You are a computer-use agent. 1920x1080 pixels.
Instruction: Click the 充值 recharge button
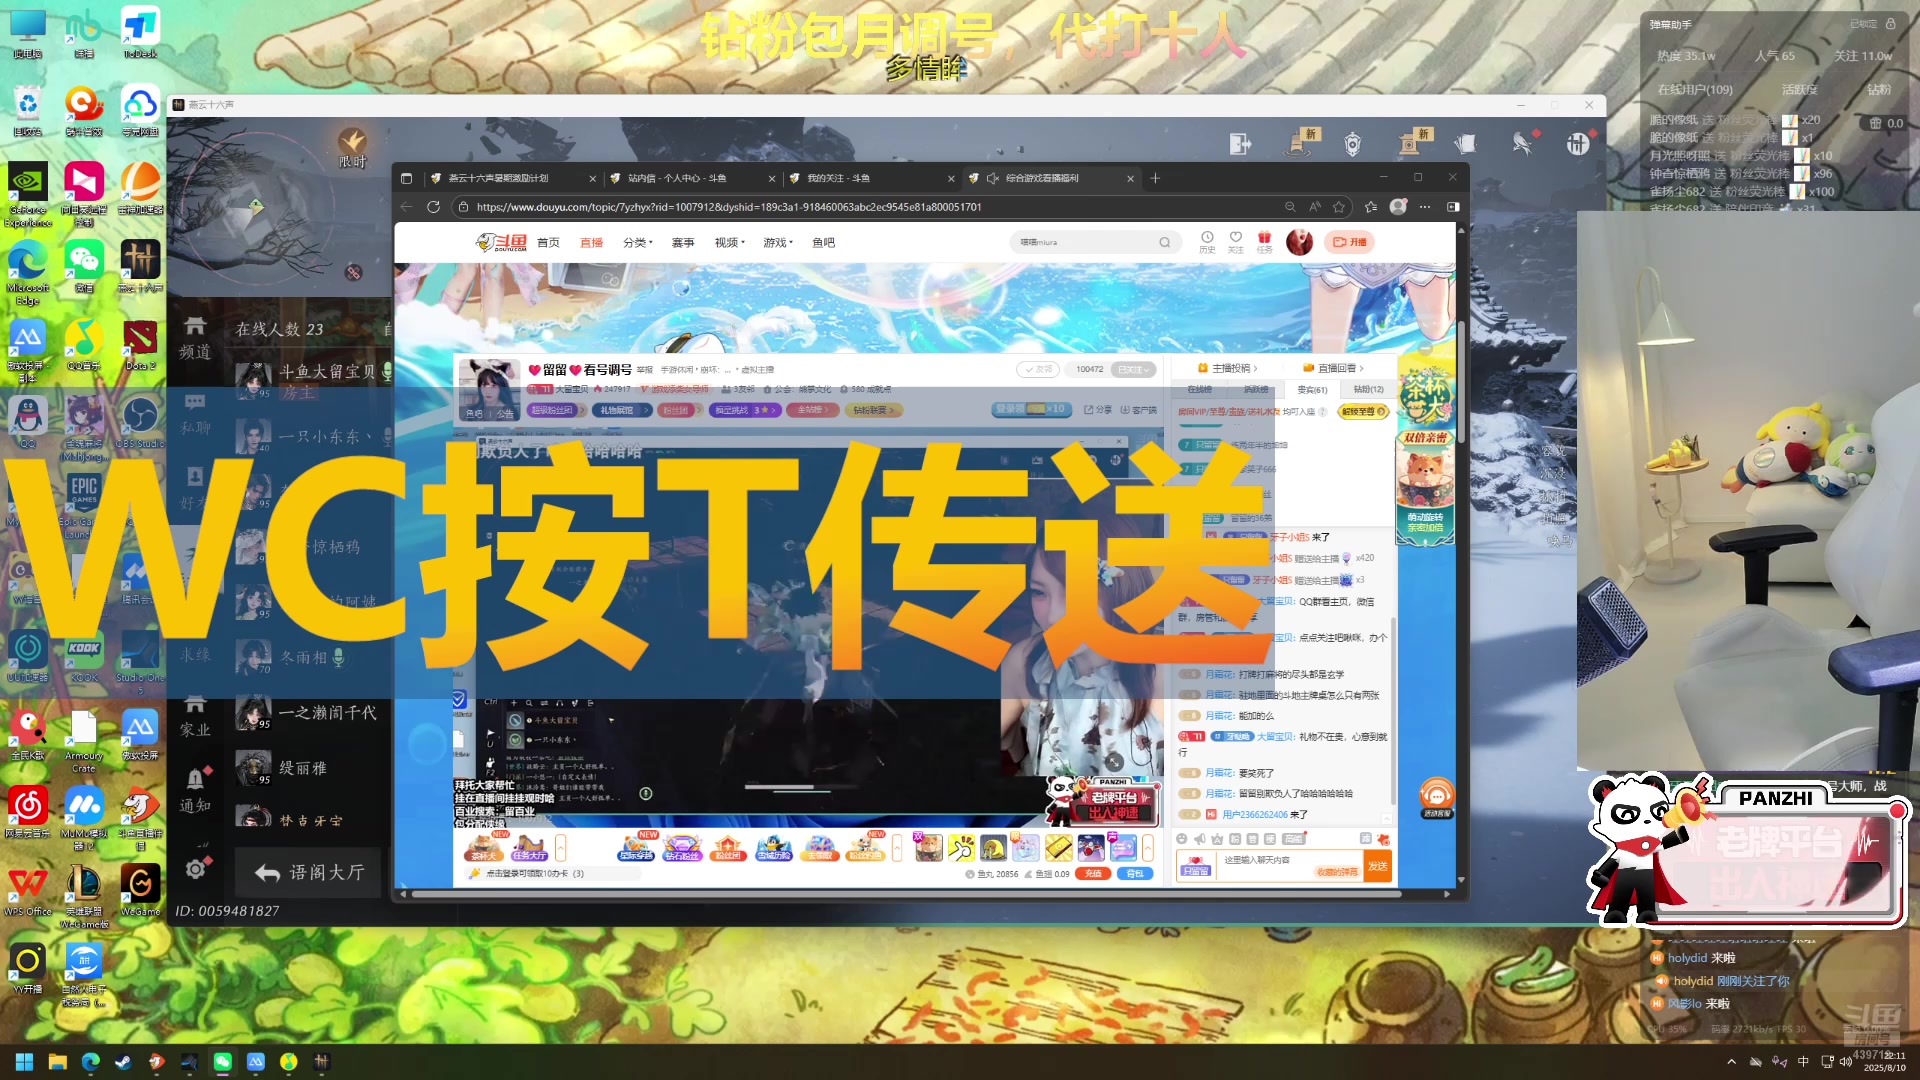(x=1093, y=874)
